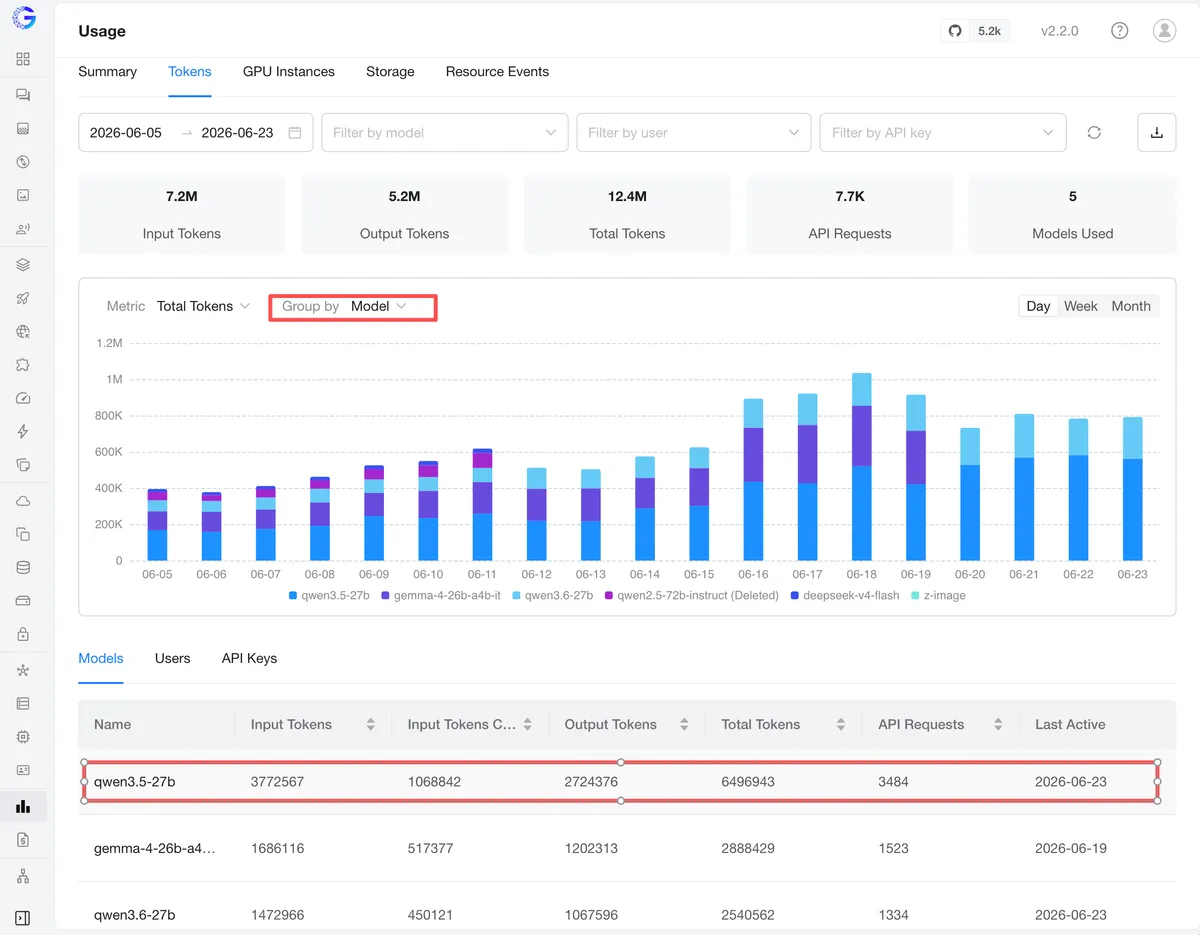This screenshot has height=935, width=1200.
Task: Click the download export icon button
Action: pyautogui.click(x=1157, y=132)
